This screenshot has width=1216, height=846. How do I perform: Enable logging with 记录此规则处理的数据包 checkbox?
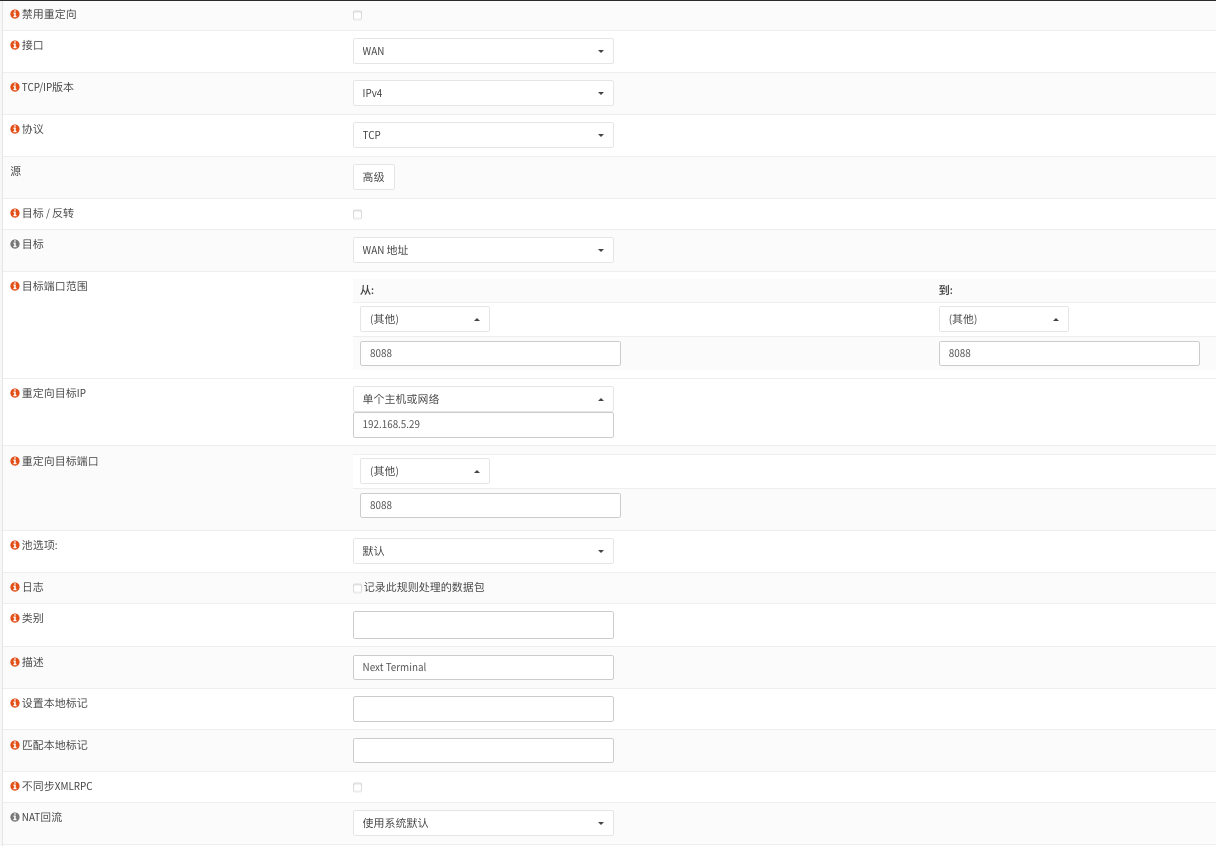coord(358,588)
